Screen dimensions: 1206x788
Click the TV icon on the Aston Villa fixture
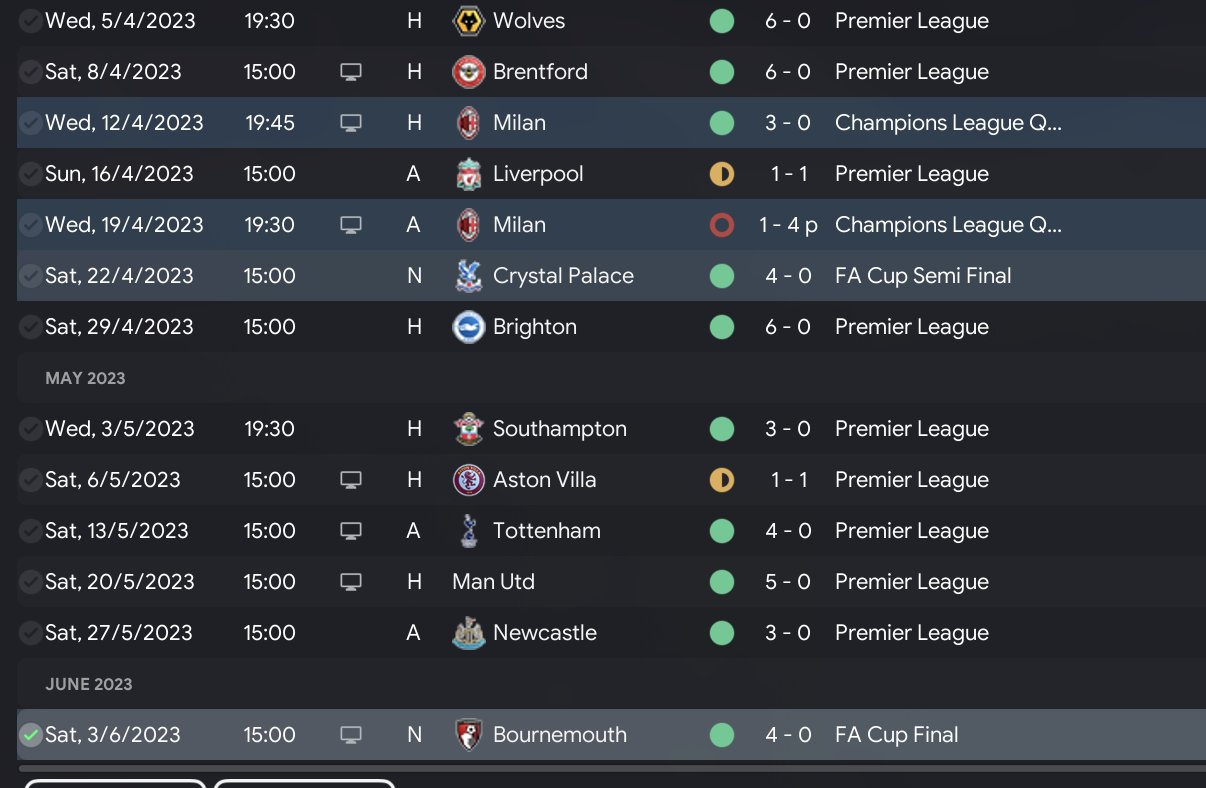pyautogui.click(x=350, y=480)
